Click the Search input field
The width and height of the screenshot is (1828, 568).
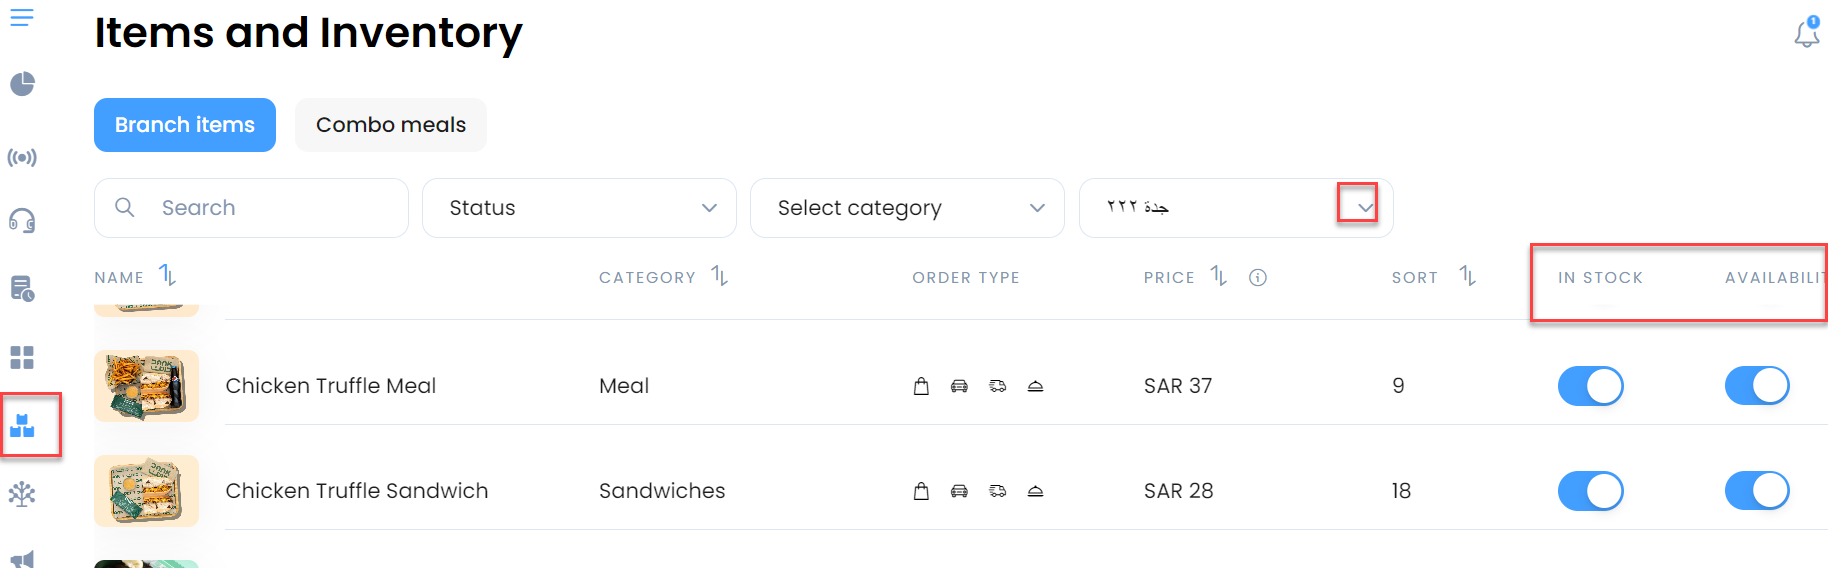[x=251, y=208]
